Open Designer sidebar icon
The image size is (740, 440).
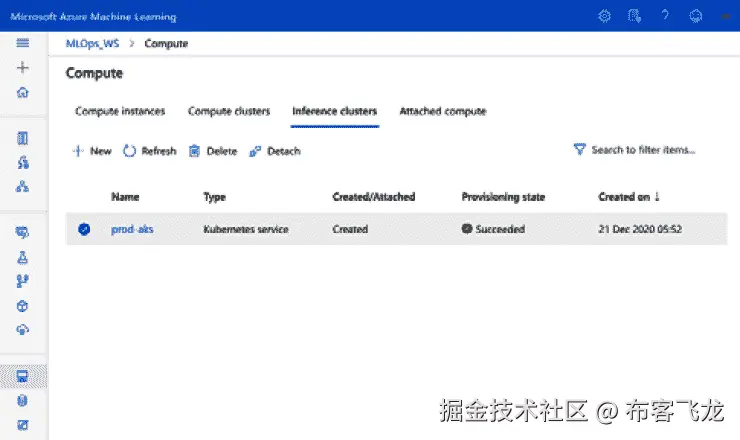(23, 186)
